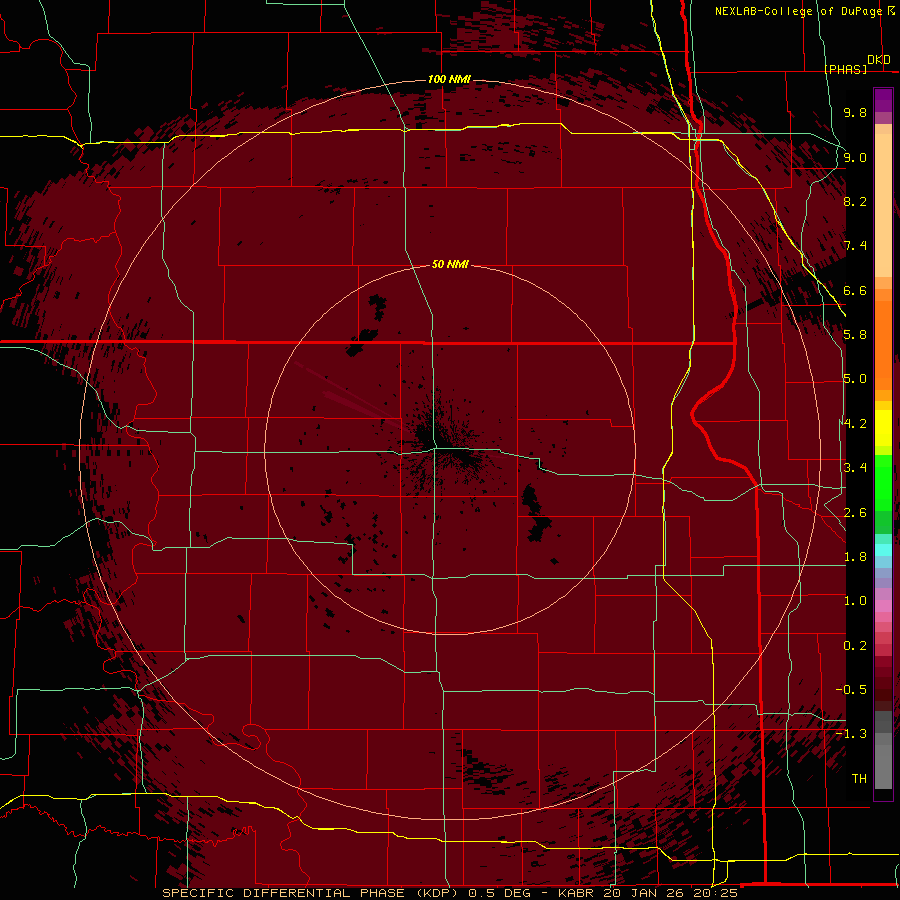Click the 1.0 legend value

click(855, 601)
